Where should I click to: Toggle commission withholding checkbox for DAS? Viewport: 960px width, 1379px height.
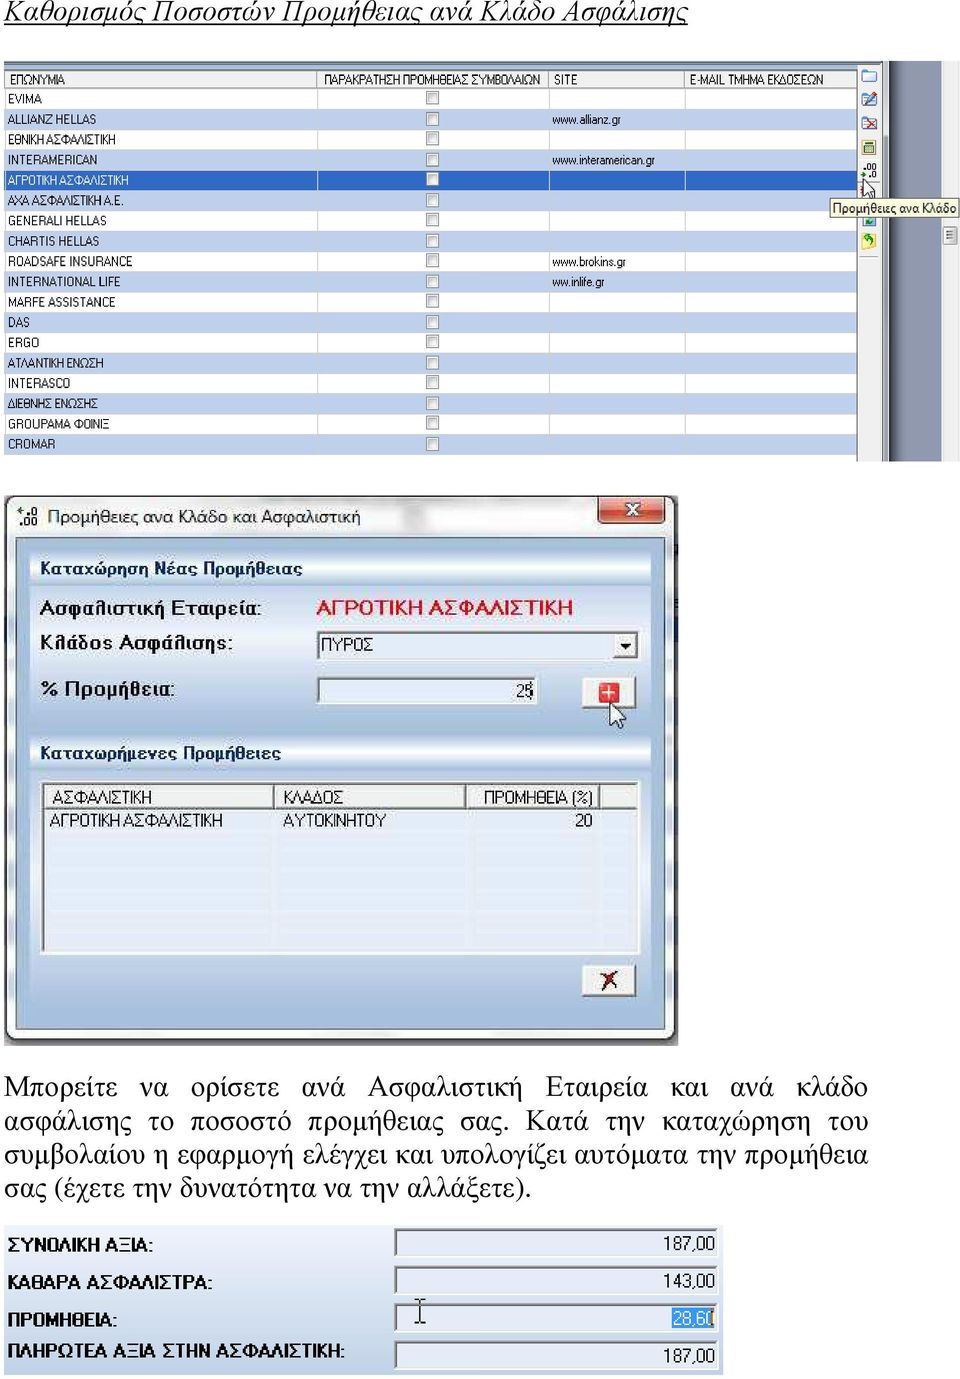432,322
